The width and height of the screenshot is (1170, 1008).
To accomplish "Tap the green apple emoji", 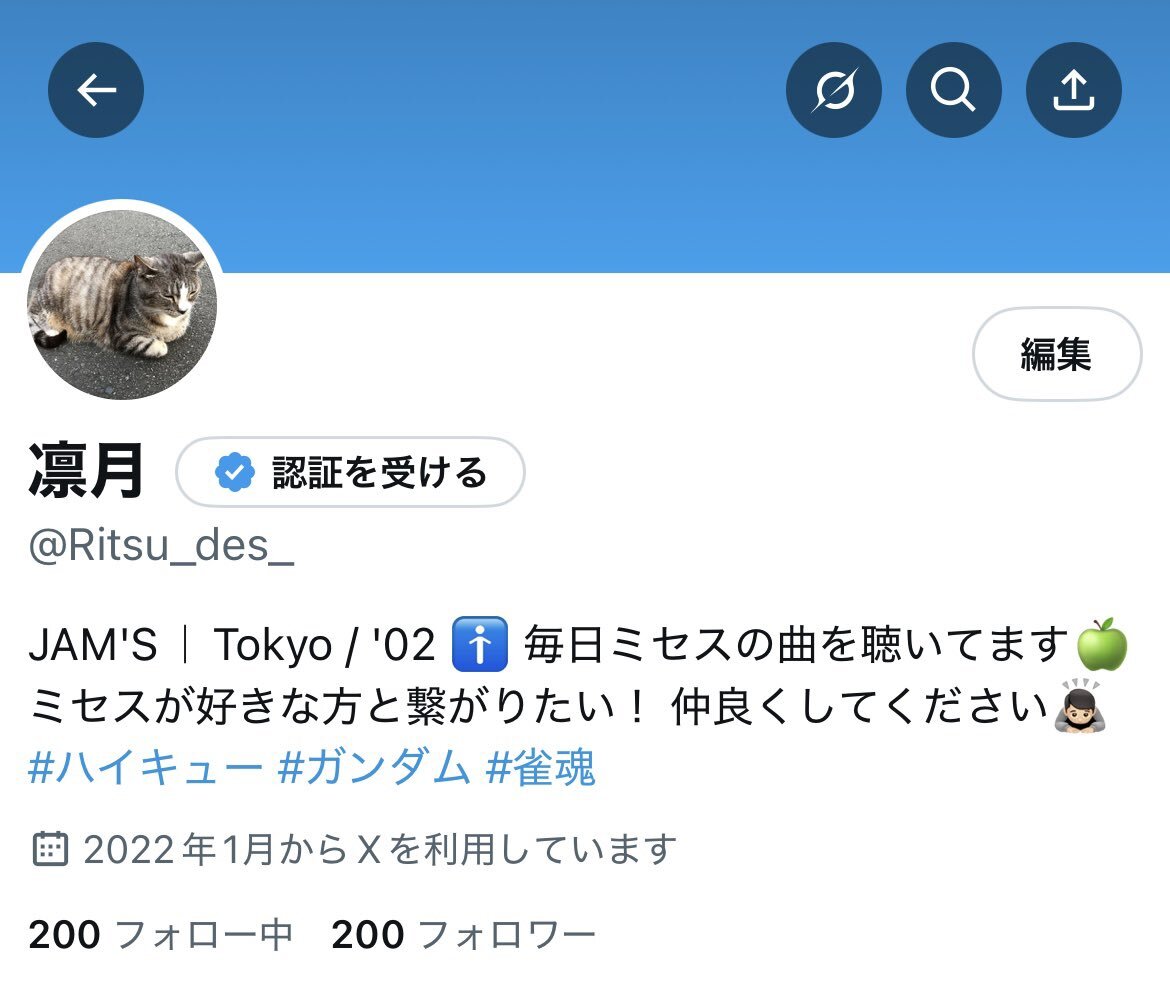I will [1101, 645].
